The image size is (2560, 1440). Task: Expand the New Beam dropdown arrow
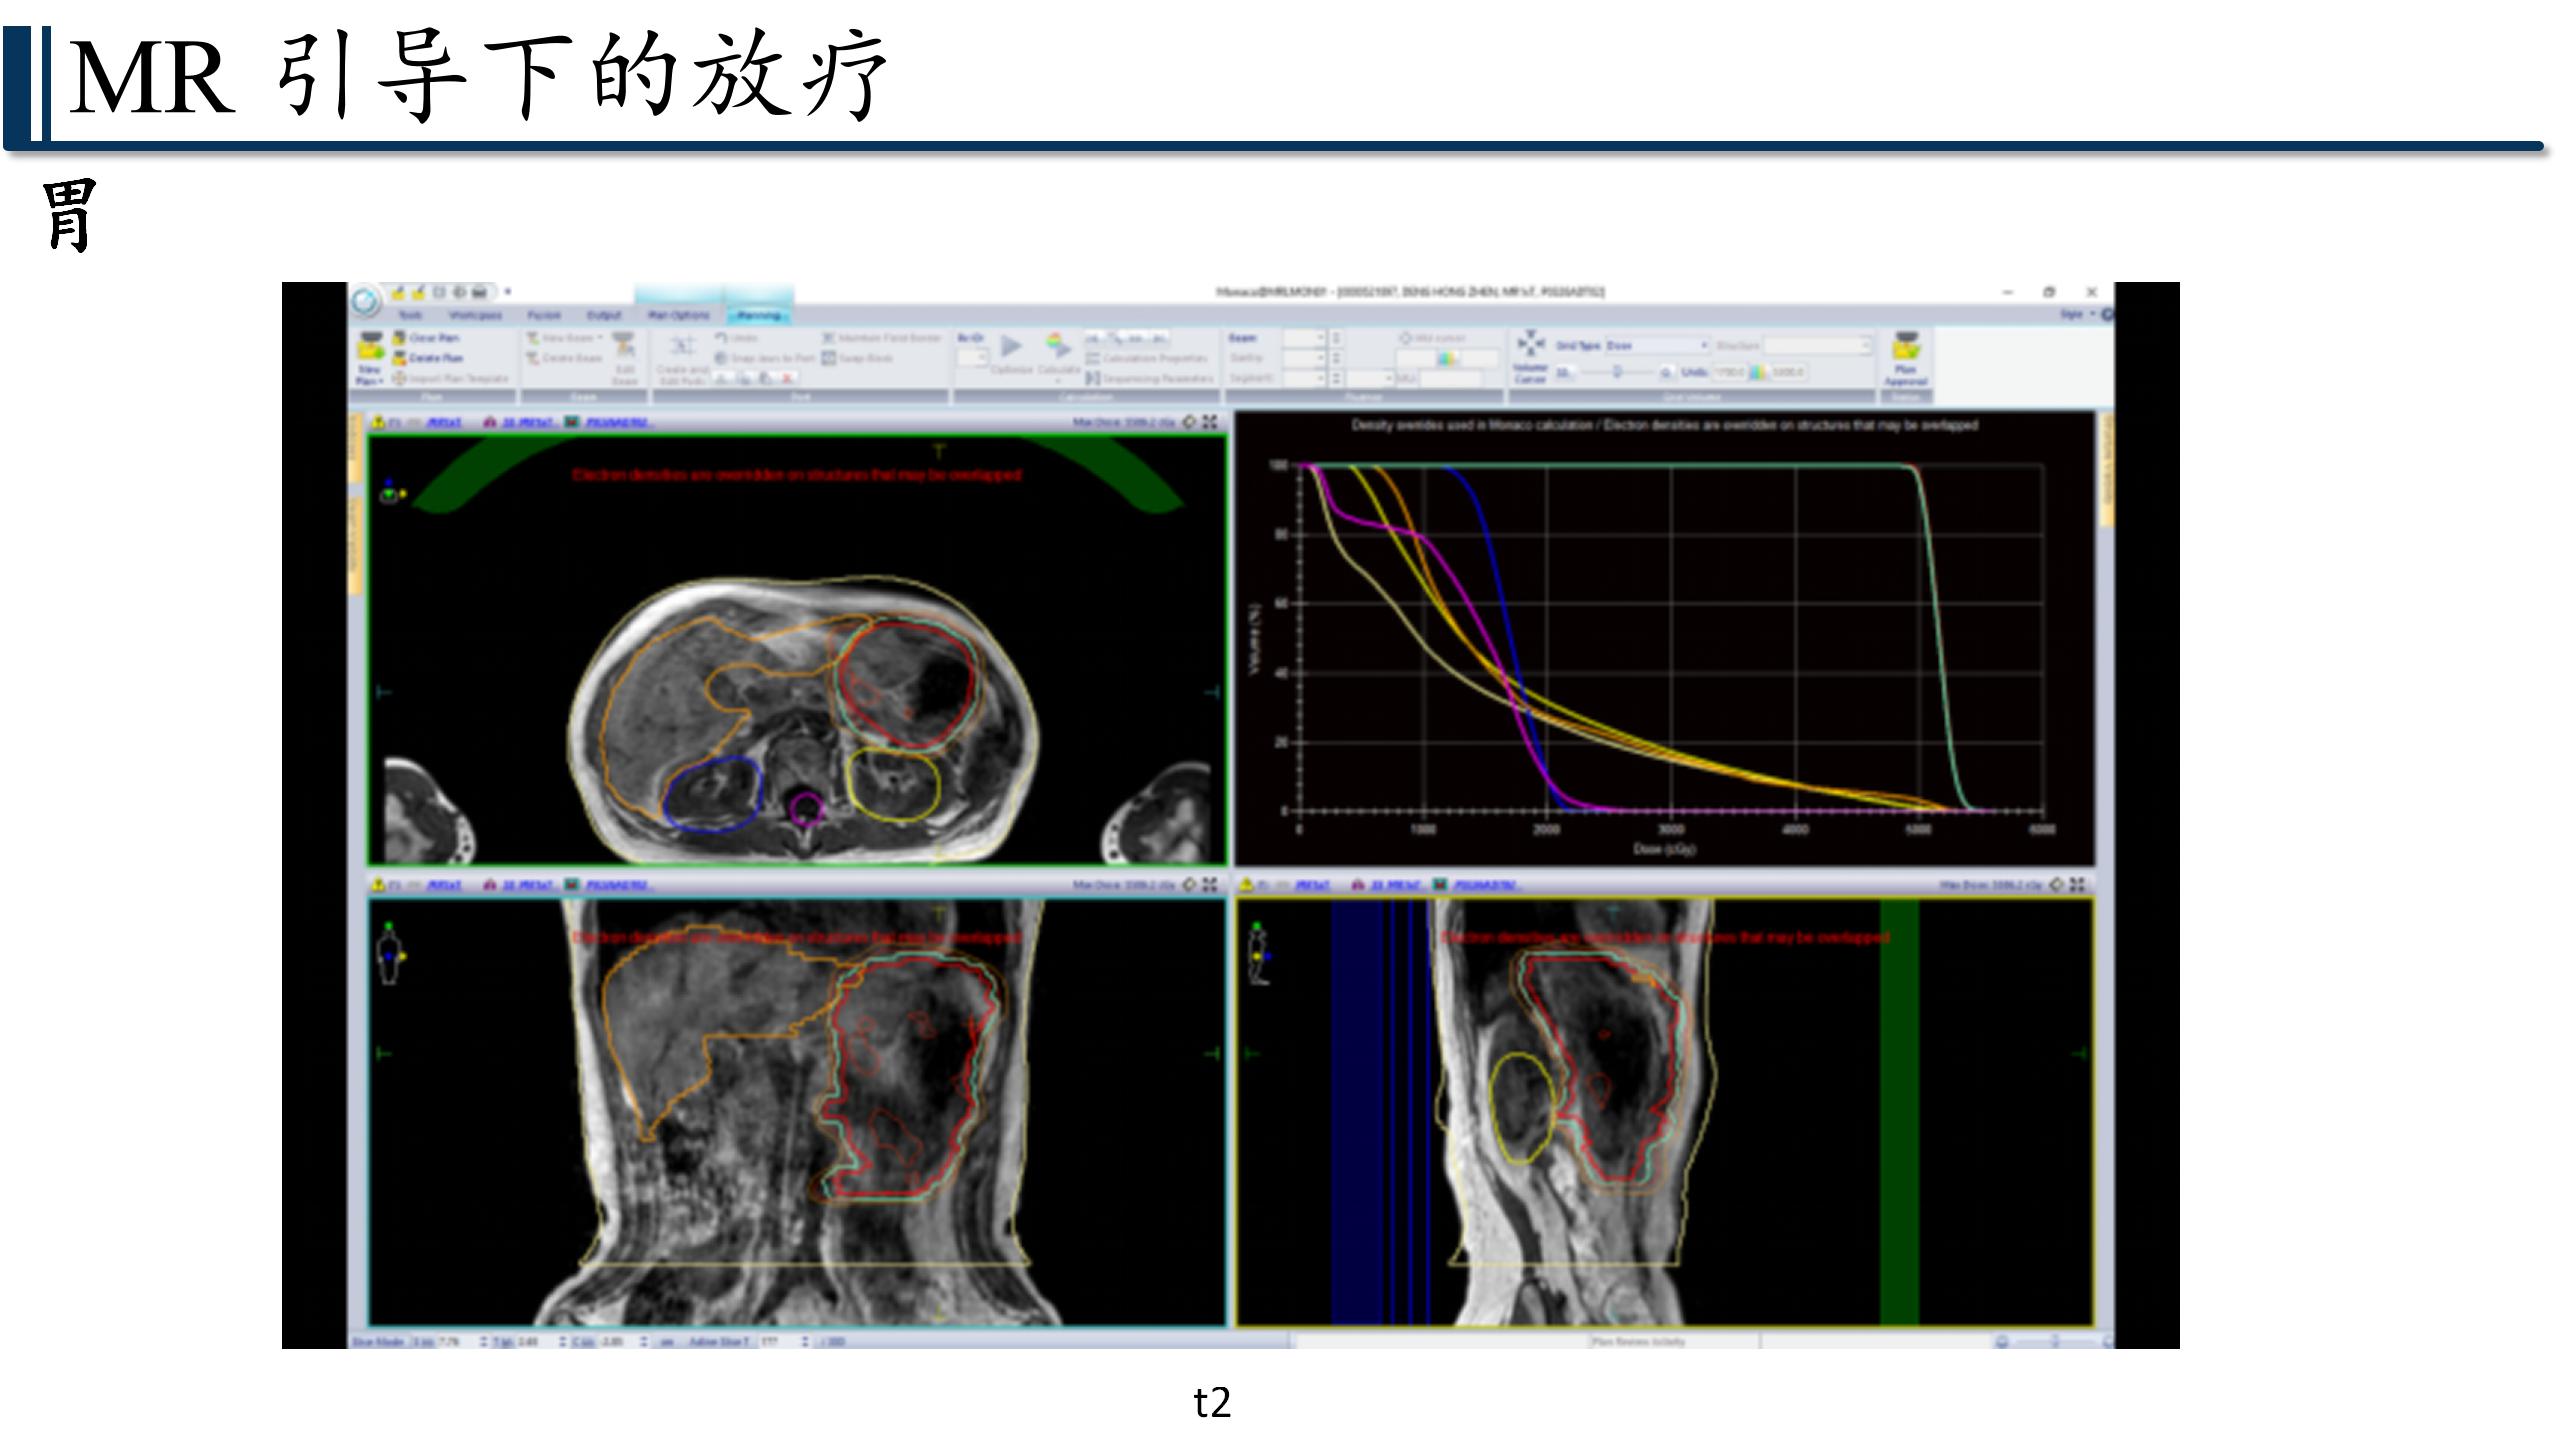pos(599,338)
